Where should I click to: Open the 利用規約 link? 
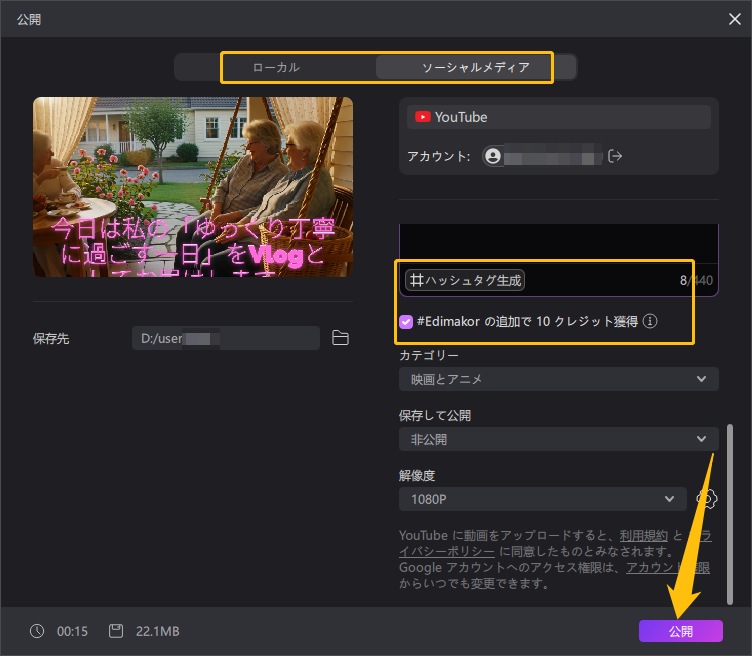point(643,535)
